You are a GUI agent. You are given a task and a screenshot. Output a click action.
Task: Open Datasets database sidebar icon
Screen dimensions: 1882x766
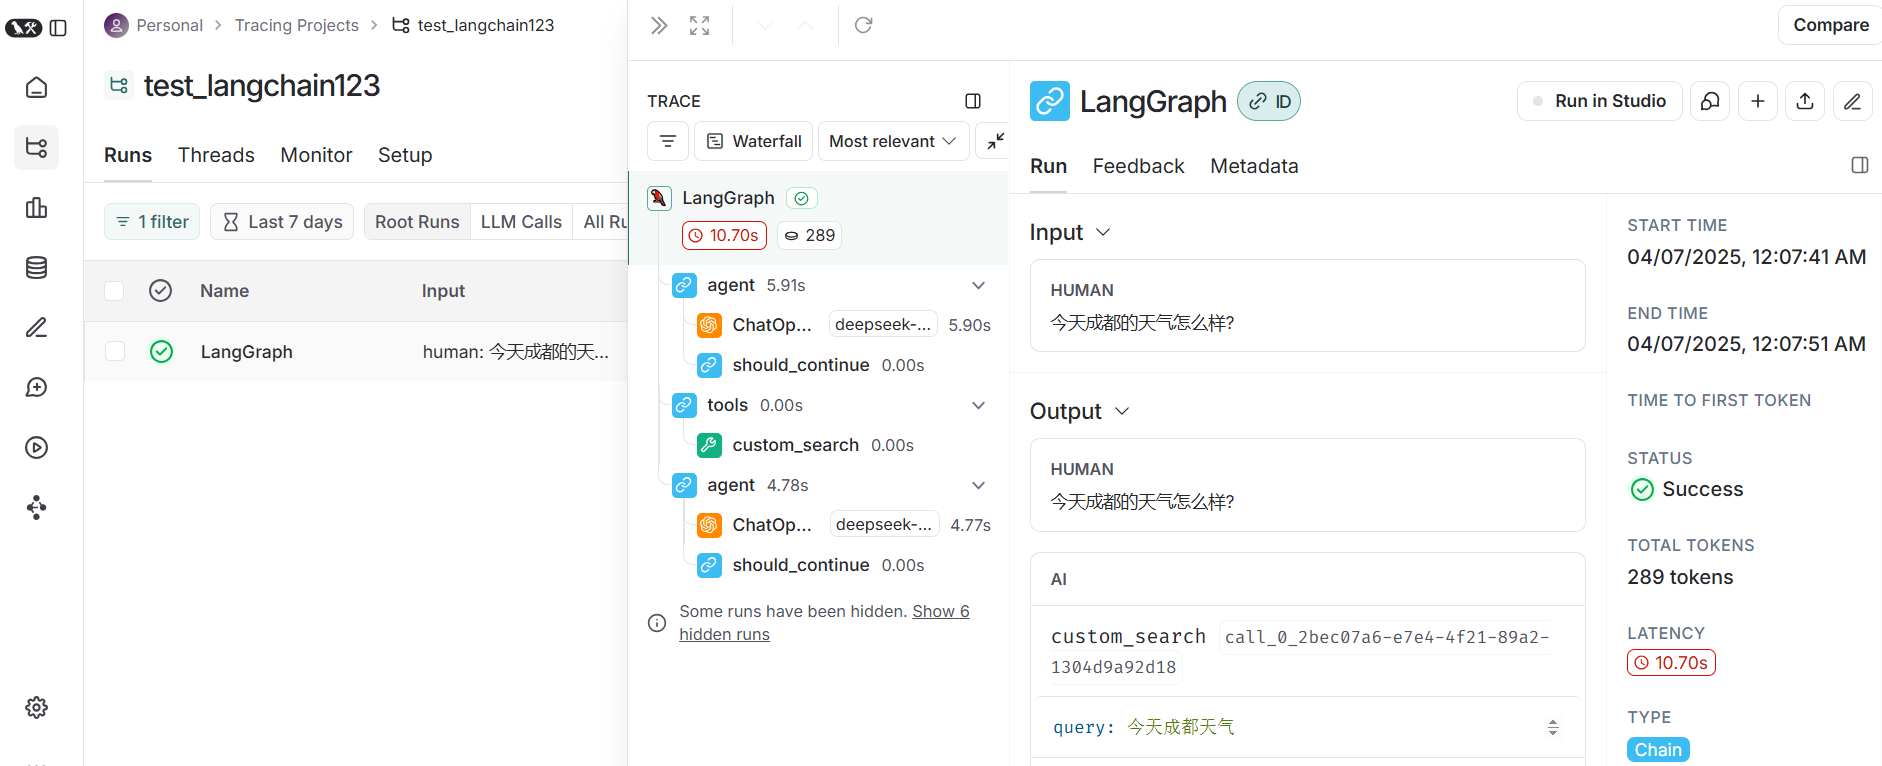coord(37,268)
